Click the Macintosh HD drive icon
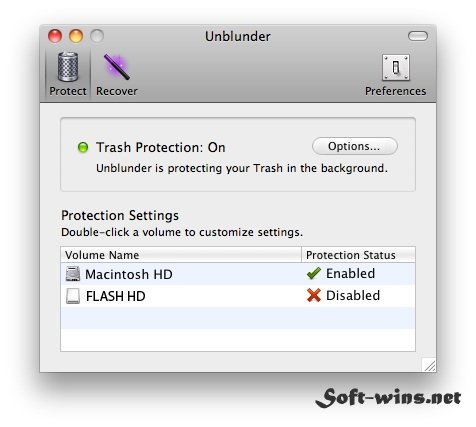 pyautogui.click(x=73, y=274)
